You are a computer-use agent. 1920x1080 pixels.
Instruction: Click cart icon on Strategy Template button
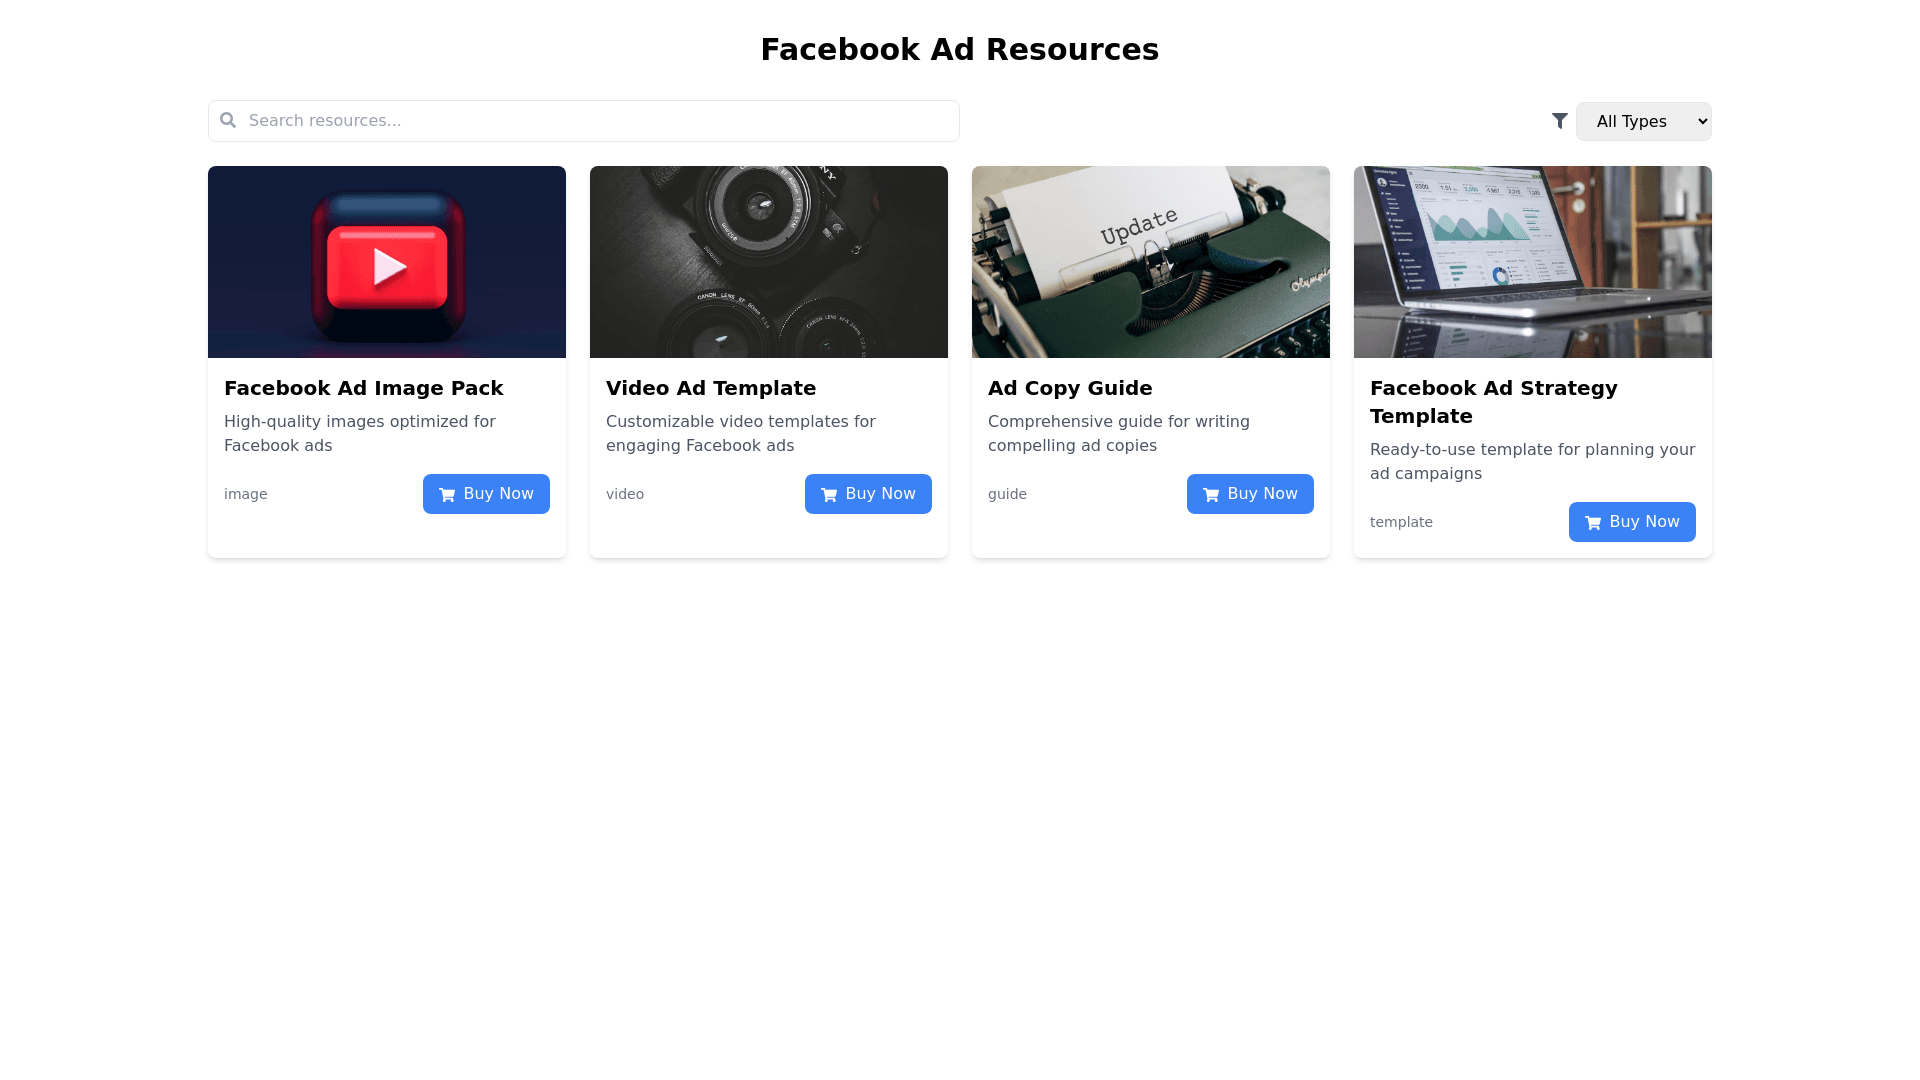pyautogui.click(x=1593, y=523)
